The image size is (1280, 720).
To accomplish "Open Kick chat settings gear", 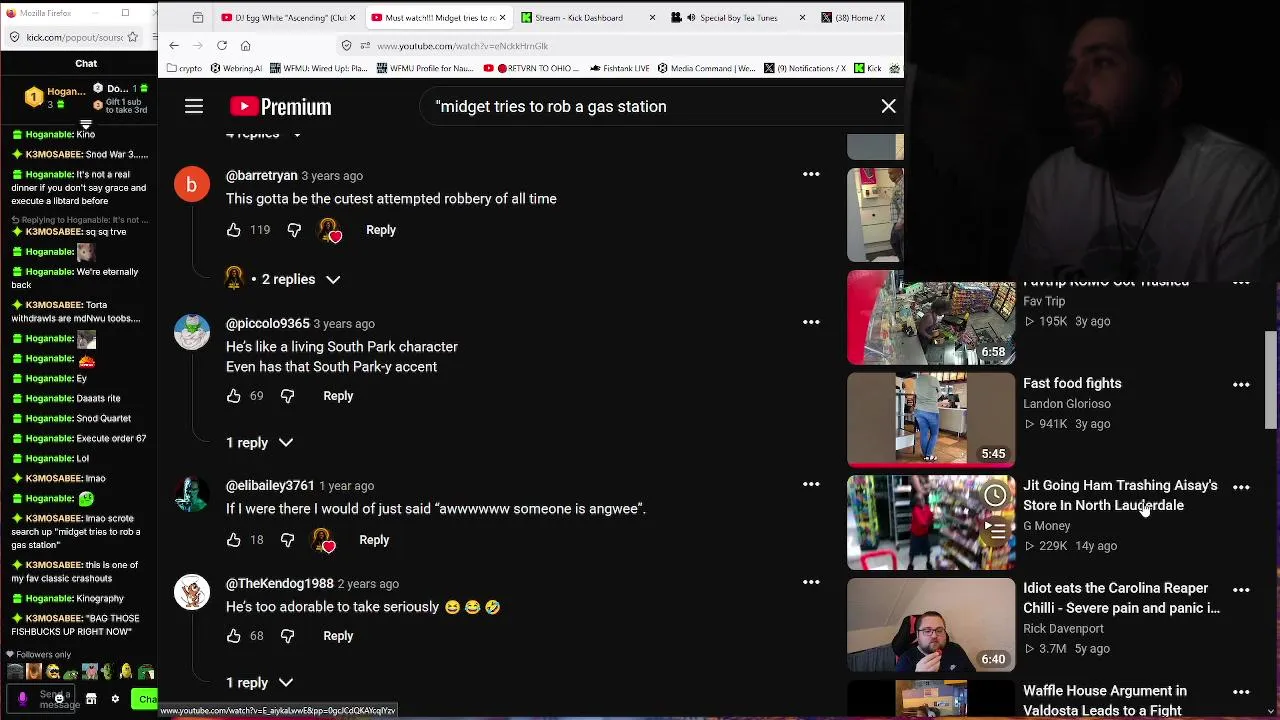I will pos(115,699).
